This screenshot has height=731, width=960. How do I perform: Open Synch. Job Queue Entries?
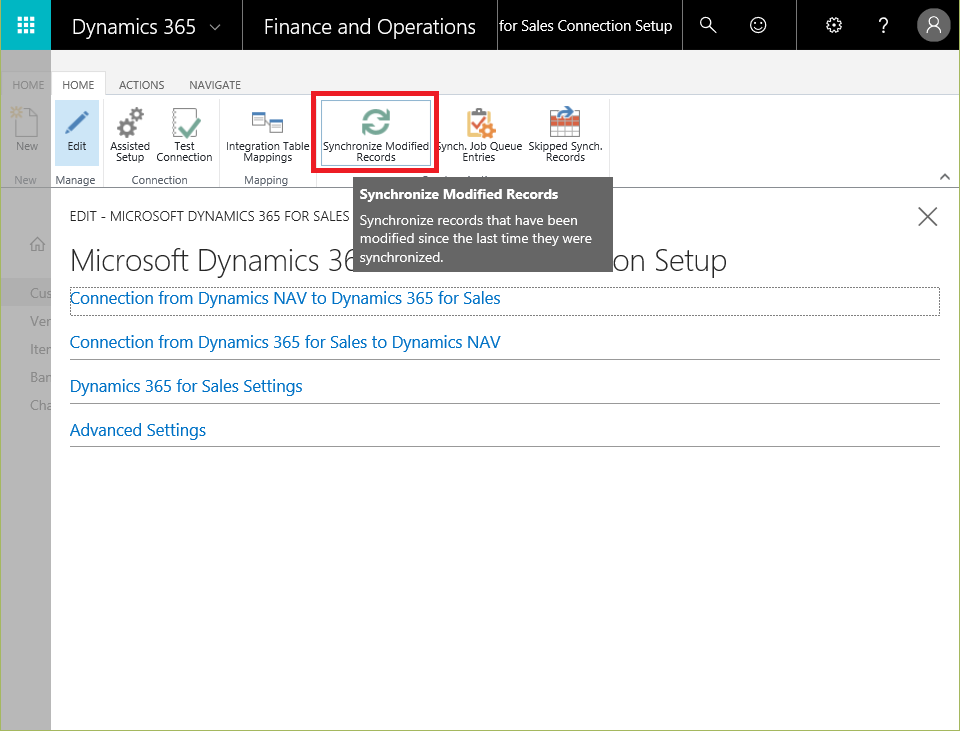tap(479, 134)
